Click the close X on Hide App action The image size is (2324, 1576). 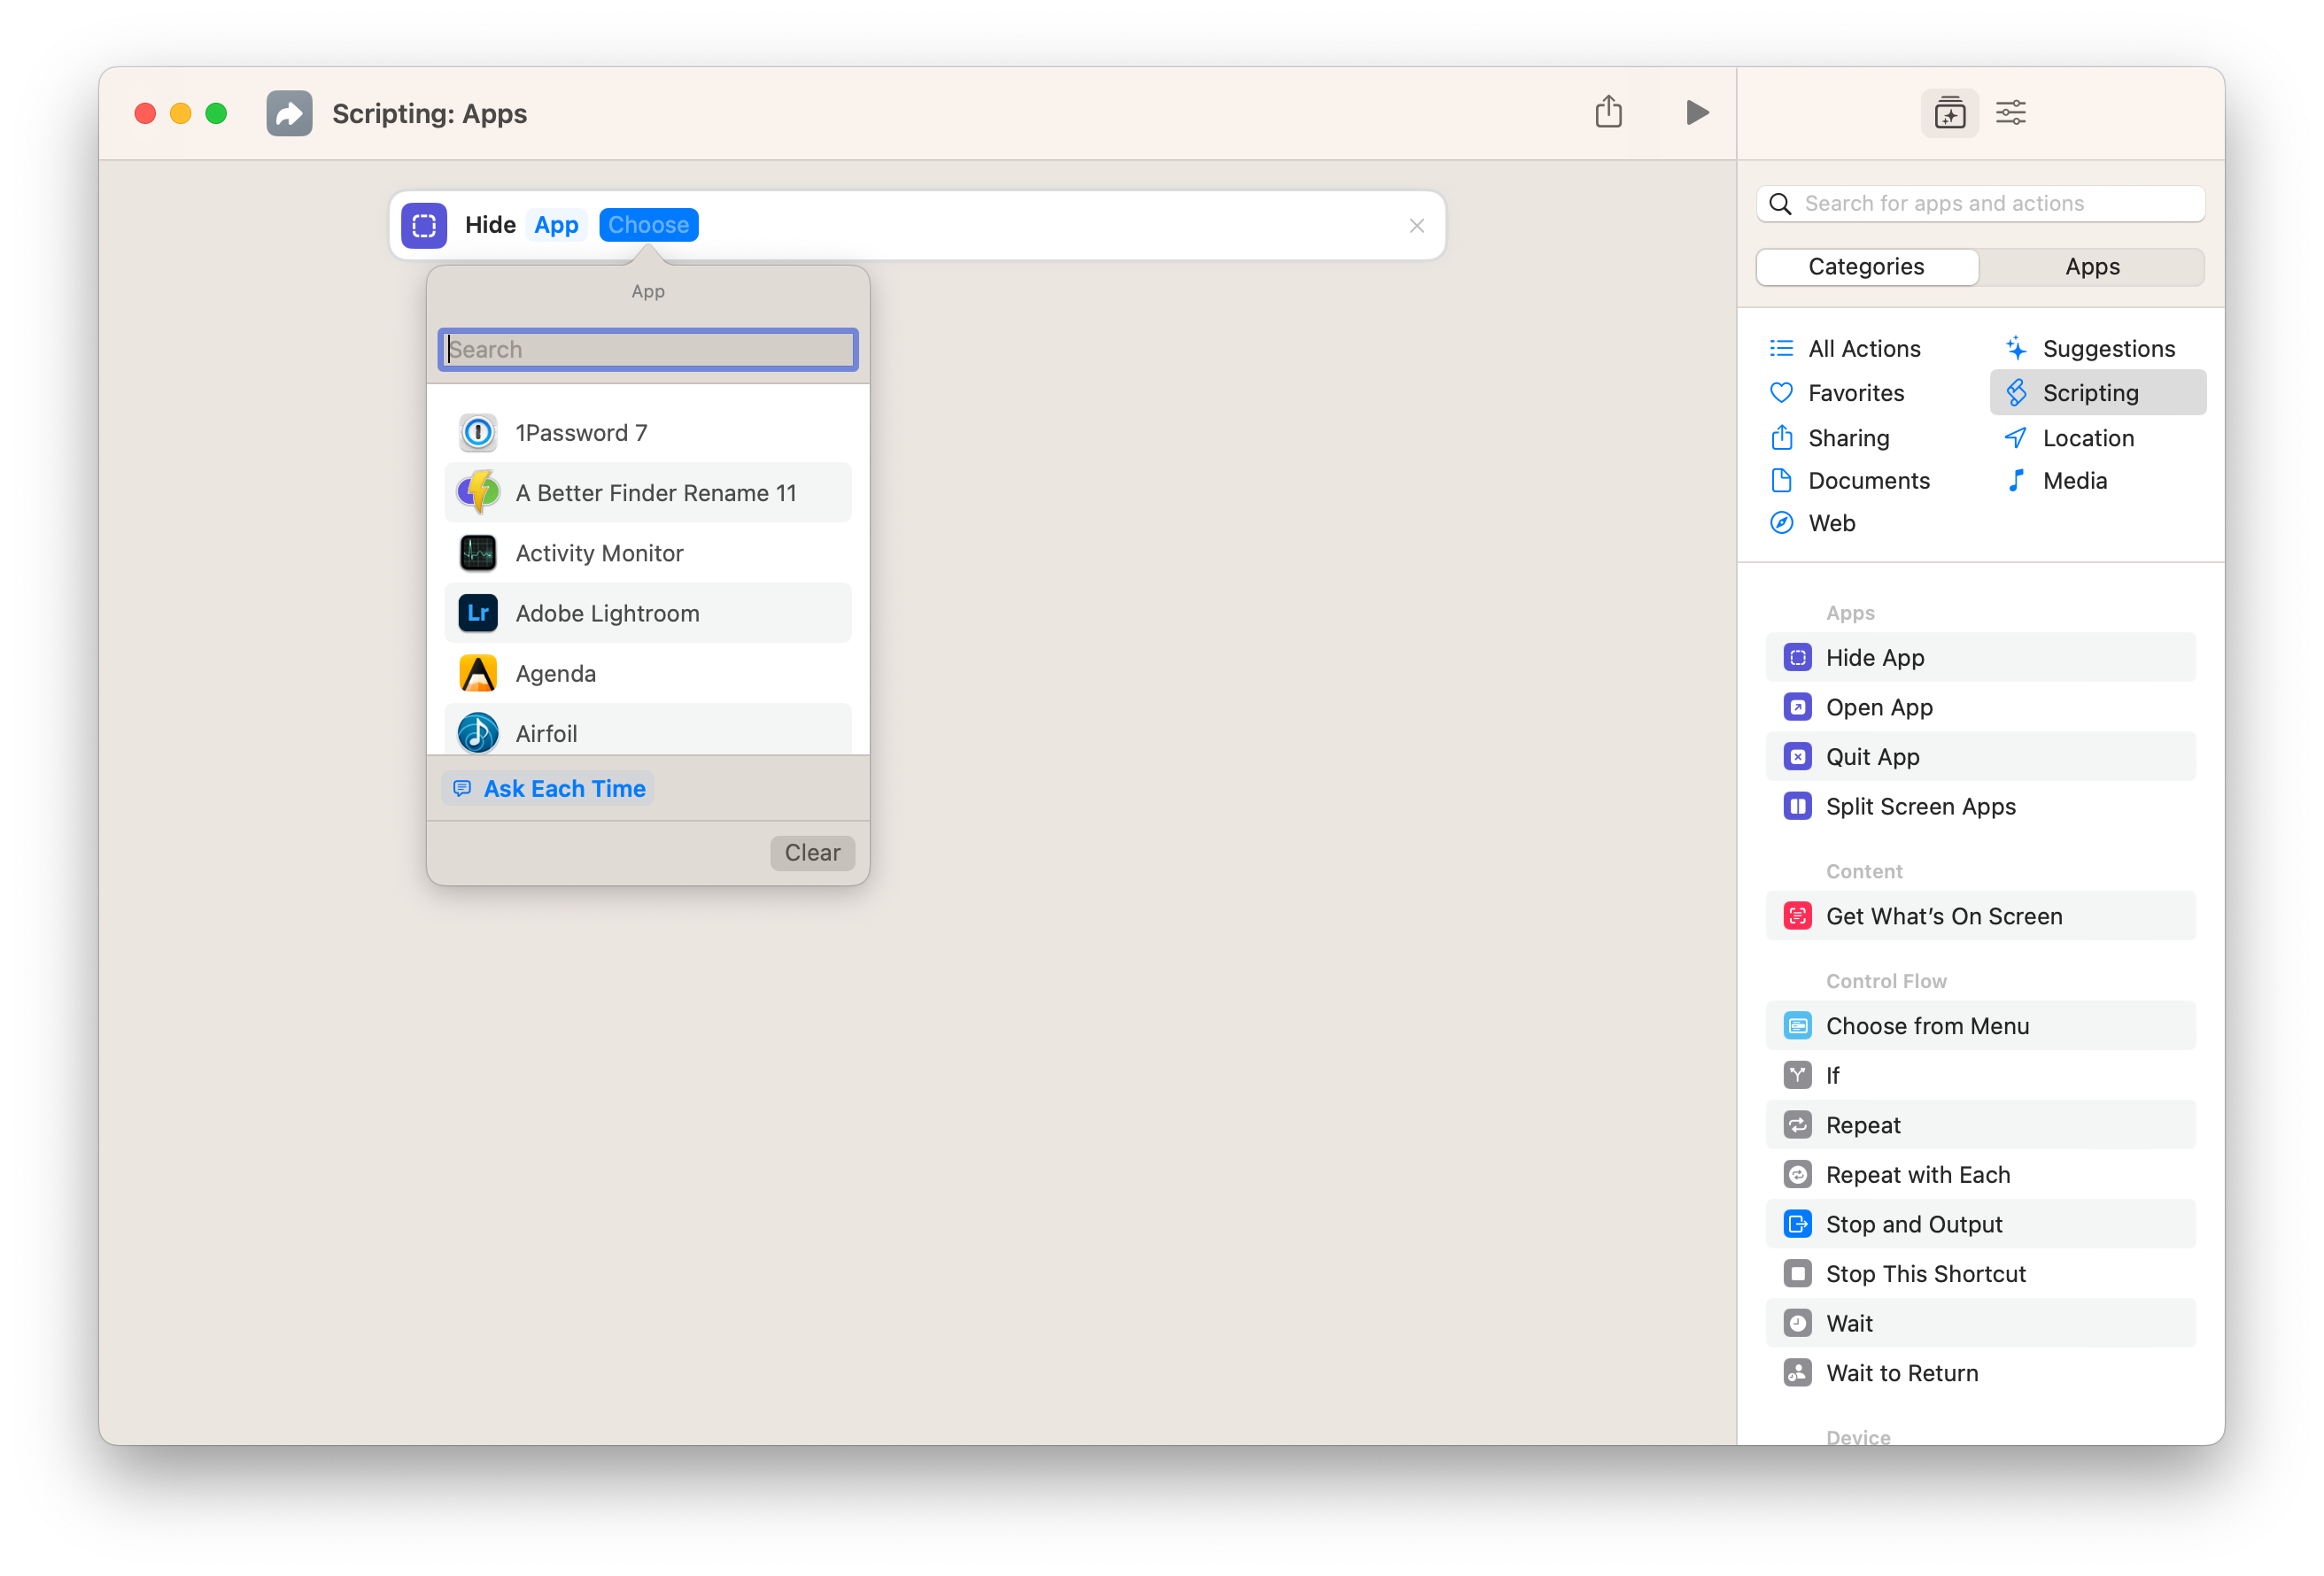1416,225
